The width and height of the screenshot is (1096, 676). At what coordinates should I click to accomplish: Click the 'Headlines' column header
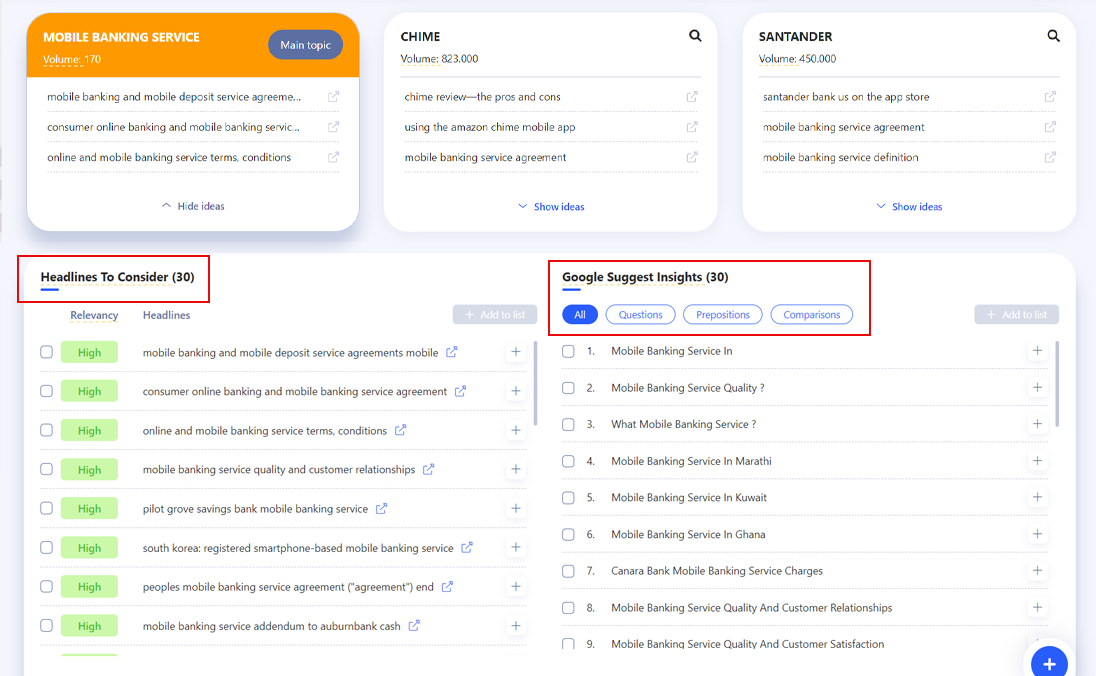pyautogui.click(x=166, y=315)
